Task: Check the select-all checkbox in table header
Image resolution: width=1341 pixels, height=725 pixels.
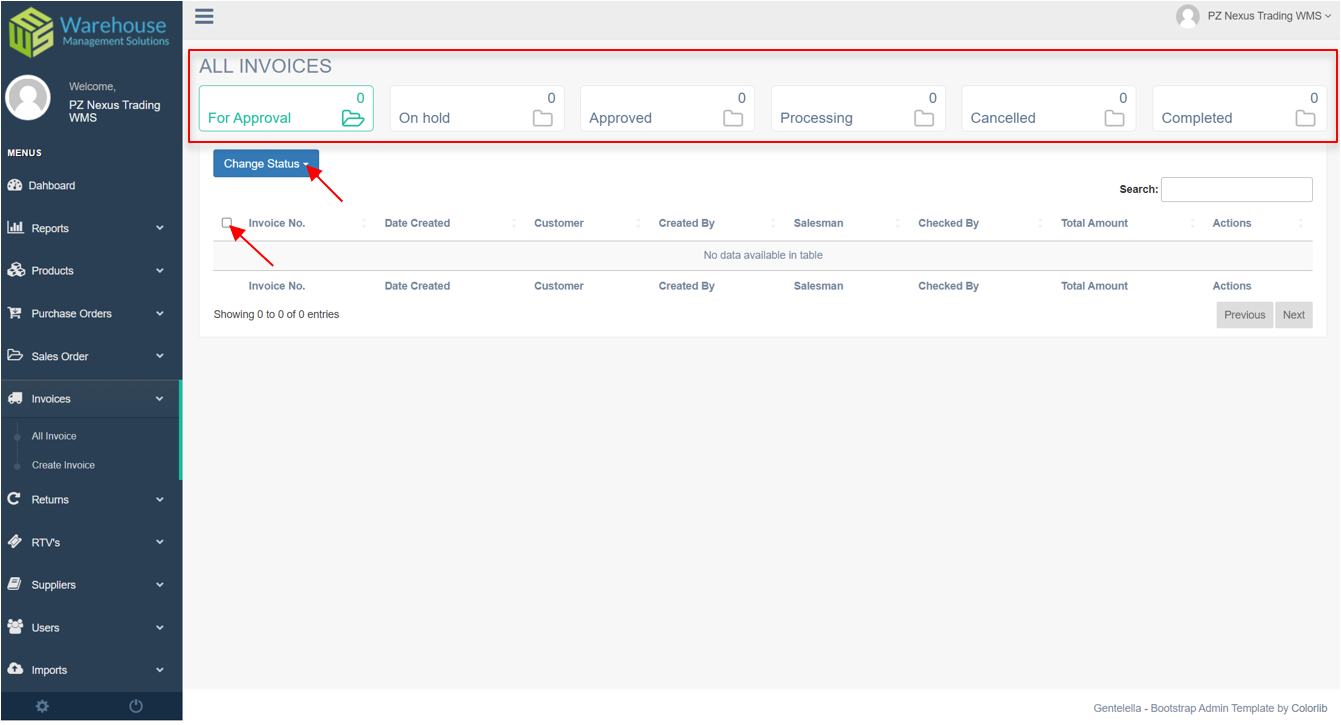Action: pos(228,223)
